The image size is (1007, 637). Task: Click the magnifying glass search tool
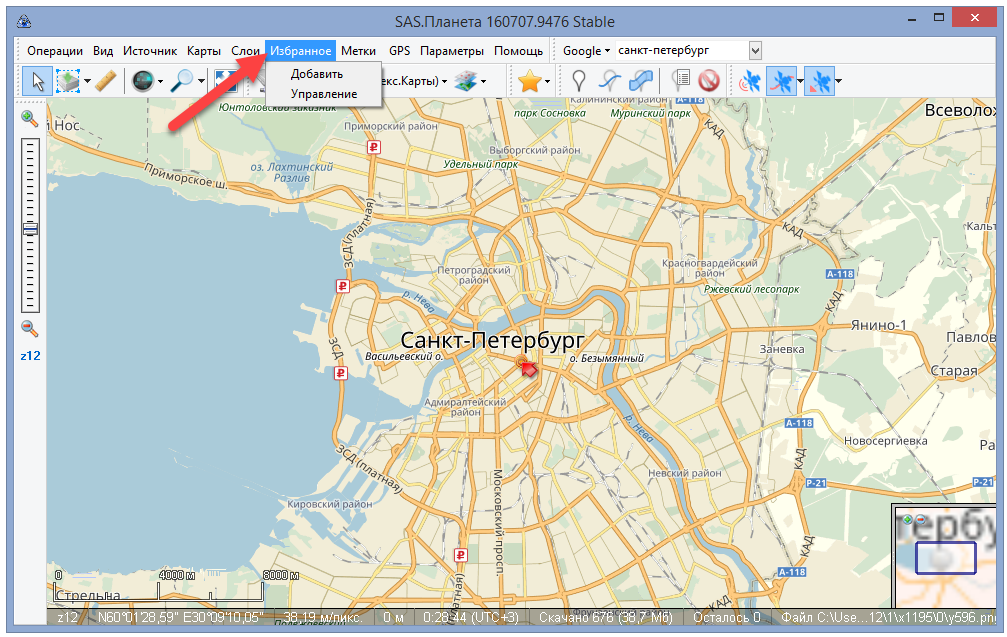181,82
